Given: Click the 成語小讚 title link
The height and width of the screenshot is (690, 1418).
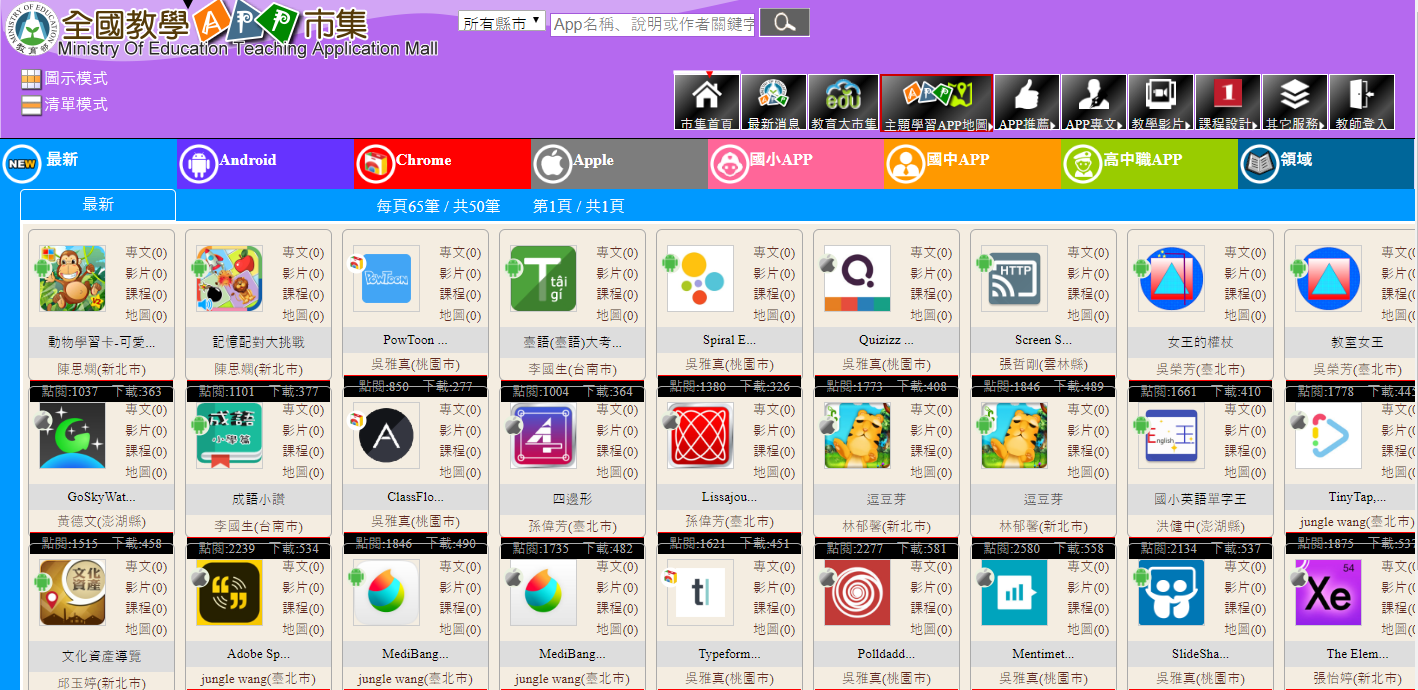Looking at the screenshot, I should (258, 499).
